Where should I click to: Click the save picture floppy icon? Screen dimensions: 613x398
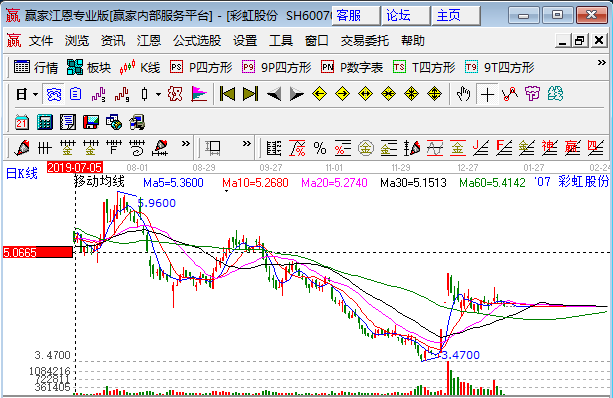91,122
